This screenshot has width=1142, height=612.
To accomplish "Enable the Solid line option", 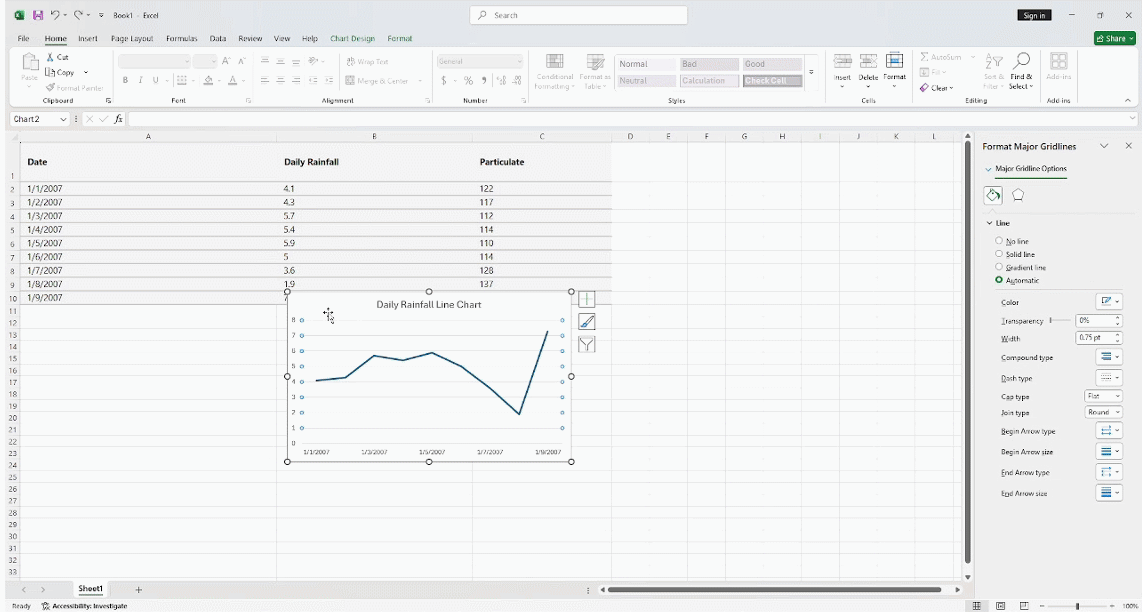I will tap(998, 253).
